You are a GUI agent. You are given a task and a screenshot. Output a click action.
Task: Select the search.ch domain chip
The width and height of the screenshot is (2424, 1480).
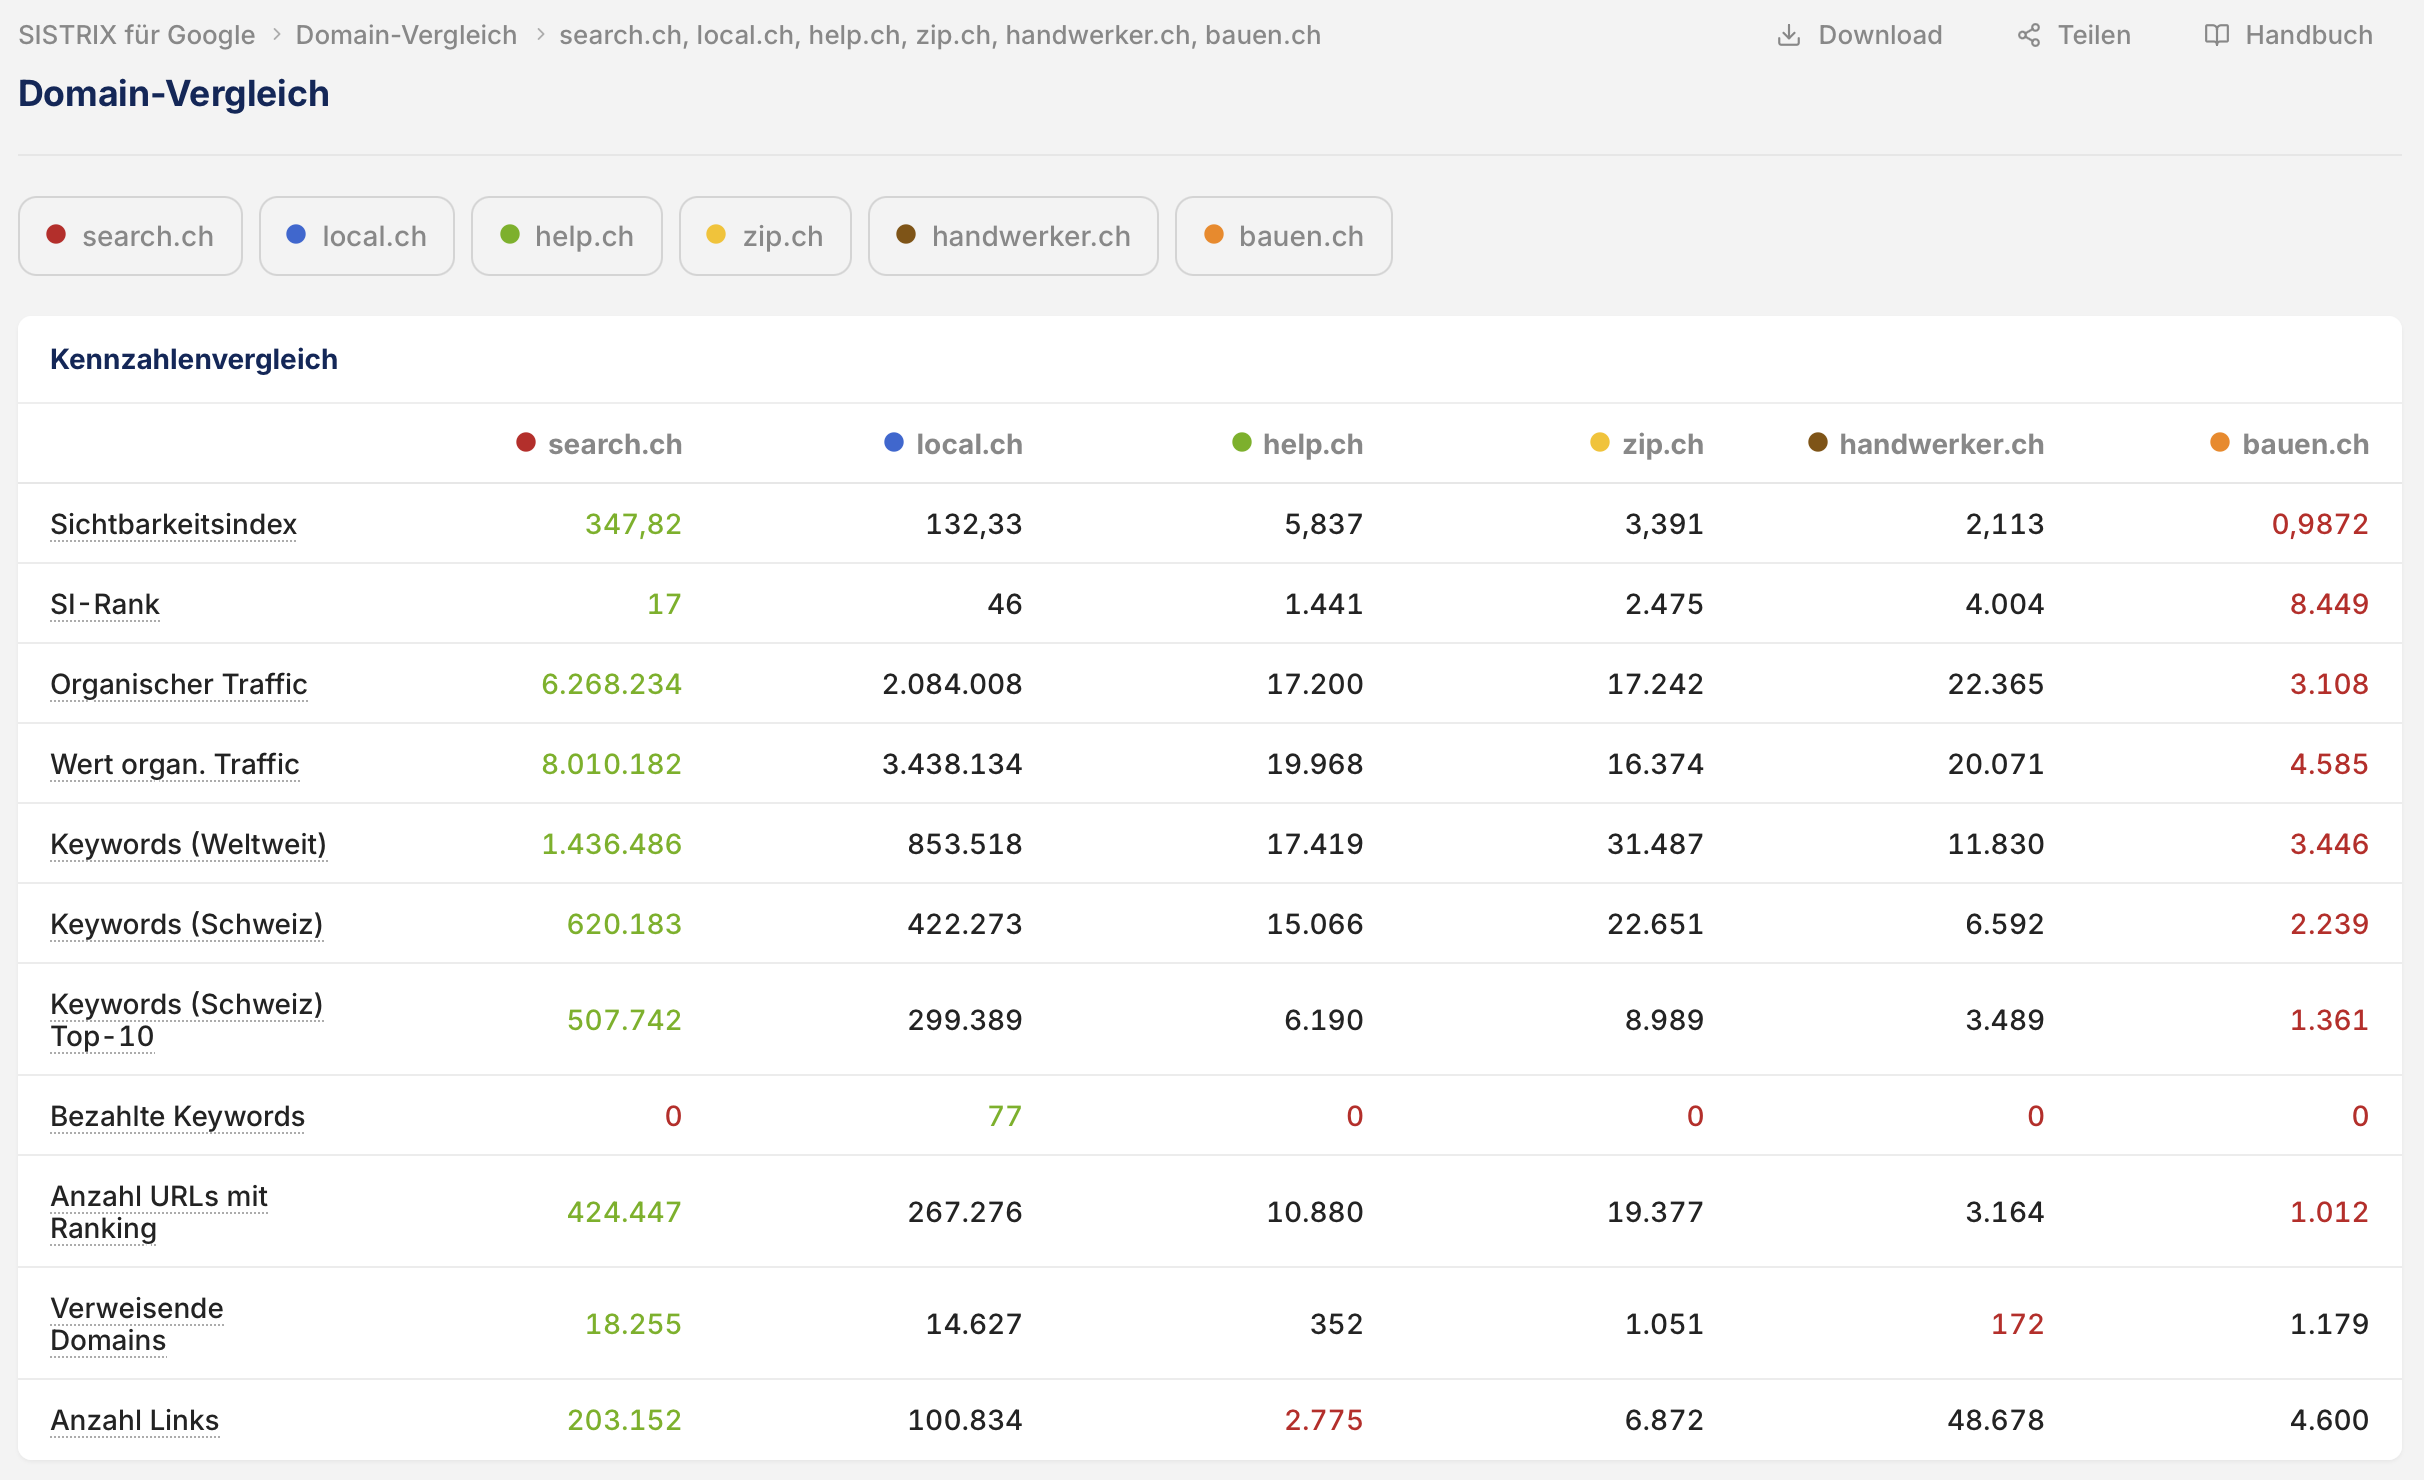click(x=130, y=236)
